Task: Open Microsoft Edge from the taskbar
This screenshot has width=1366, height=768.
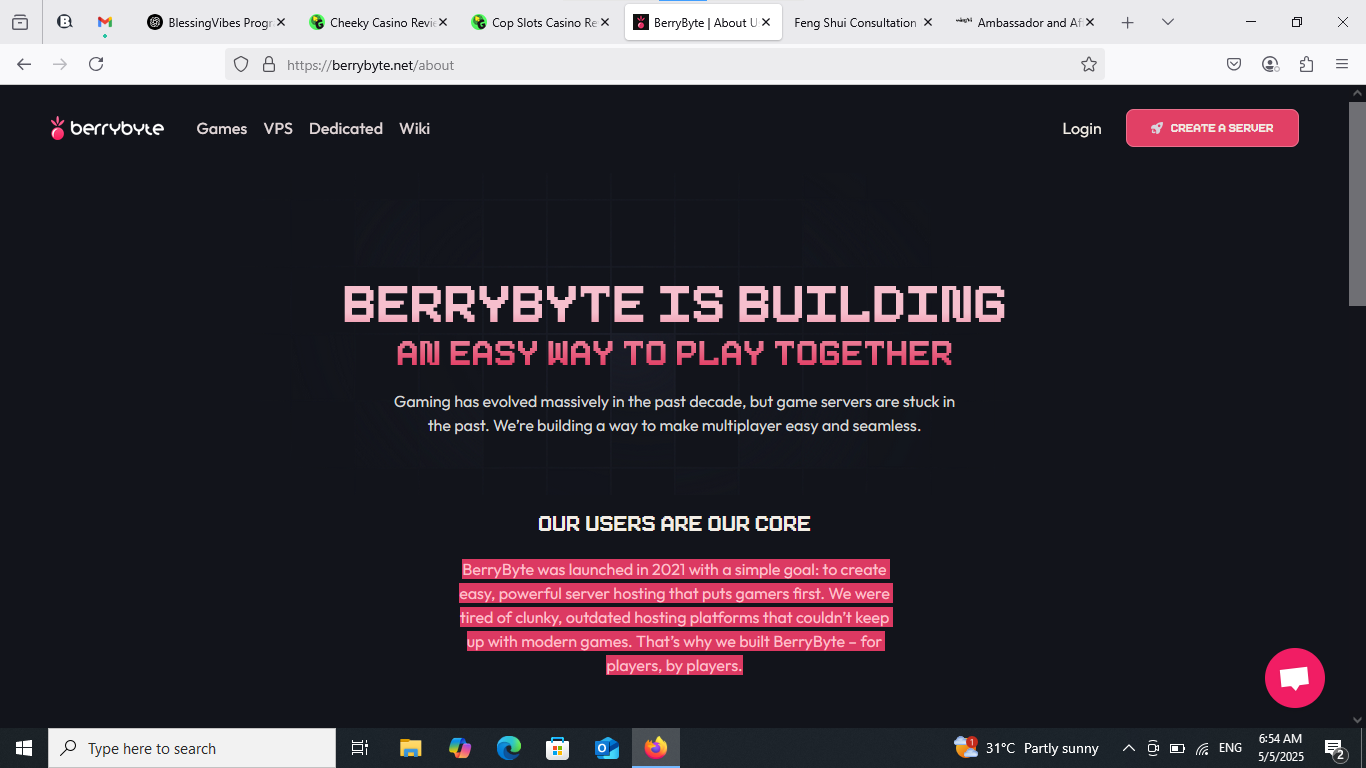Action: coord(509,748)
